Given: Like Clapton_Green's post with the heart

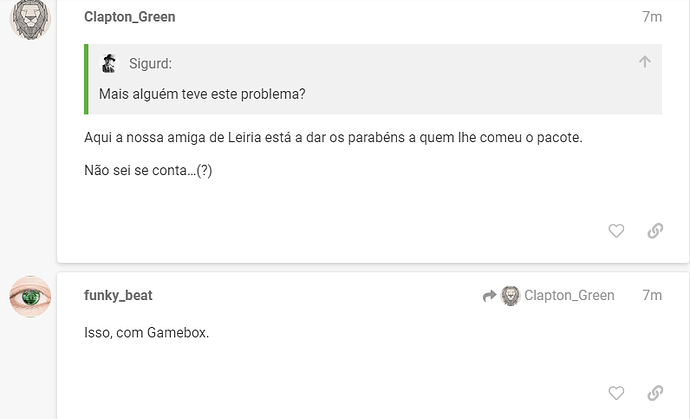Looking at the screenshot, I should [616, 231].
